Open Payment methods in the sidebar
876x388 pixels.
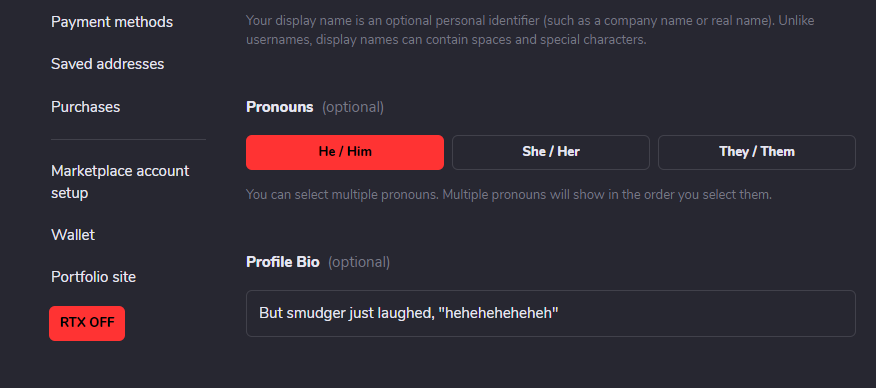[x=112, y=22]
